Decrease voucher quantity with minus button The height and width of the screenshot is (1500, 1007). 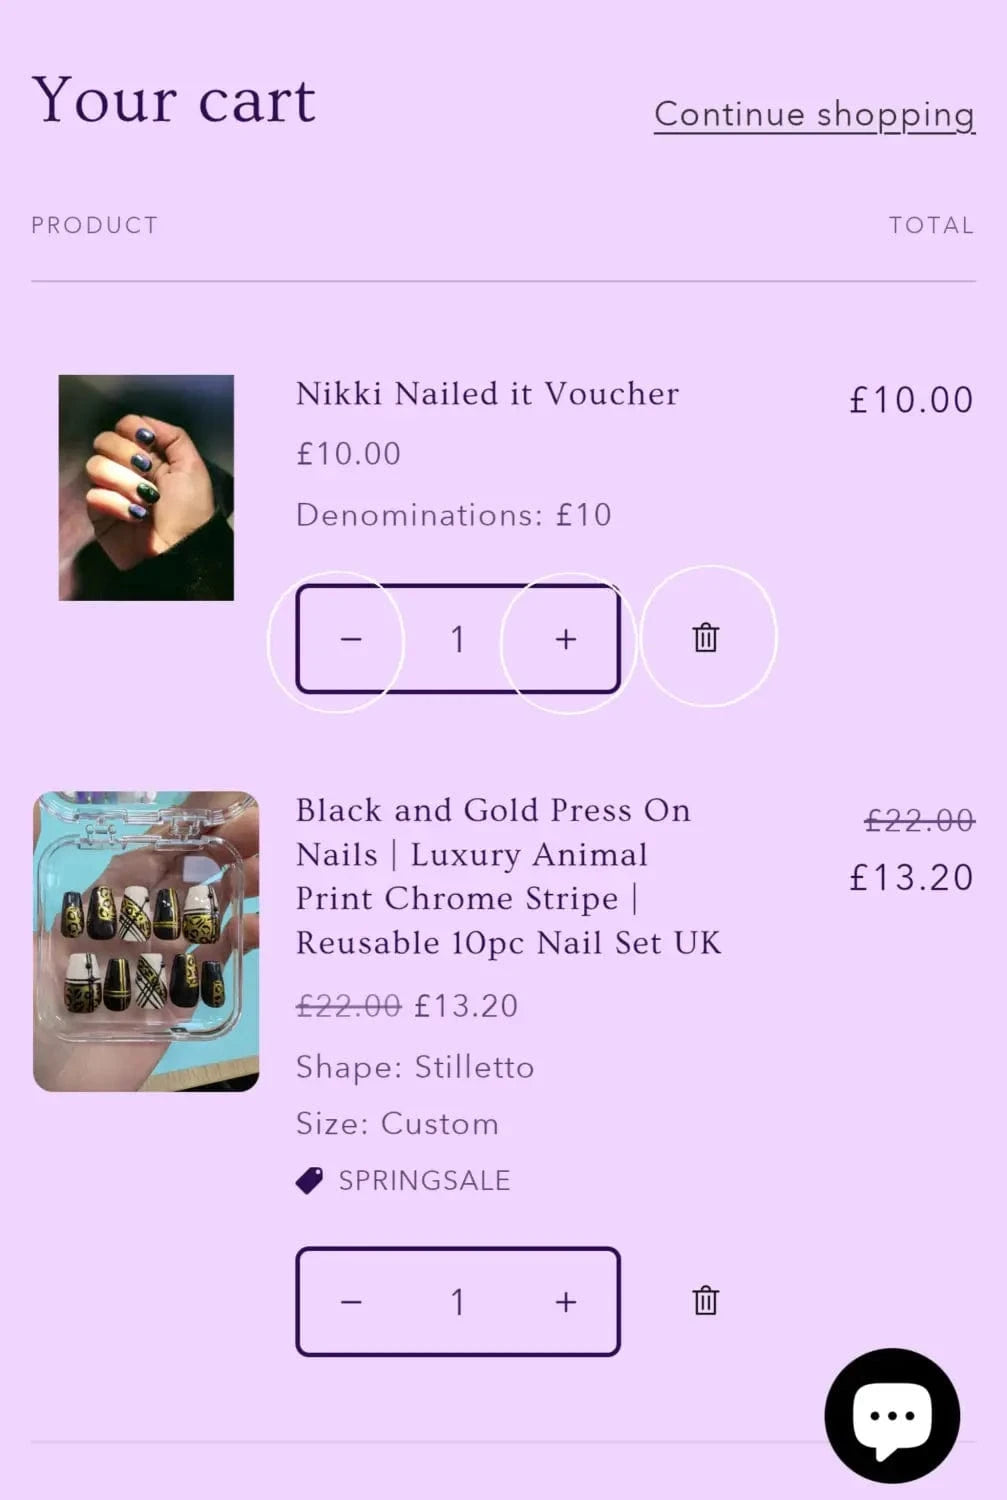click(350, 639)
